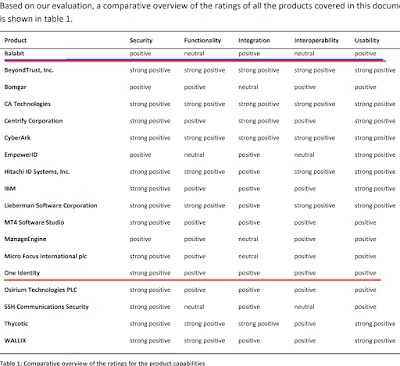Click Lieberman's Interoperability strong positive cell
Image resolution: width=400 pixels, height=366 pixels.
(x=314, y=205)
